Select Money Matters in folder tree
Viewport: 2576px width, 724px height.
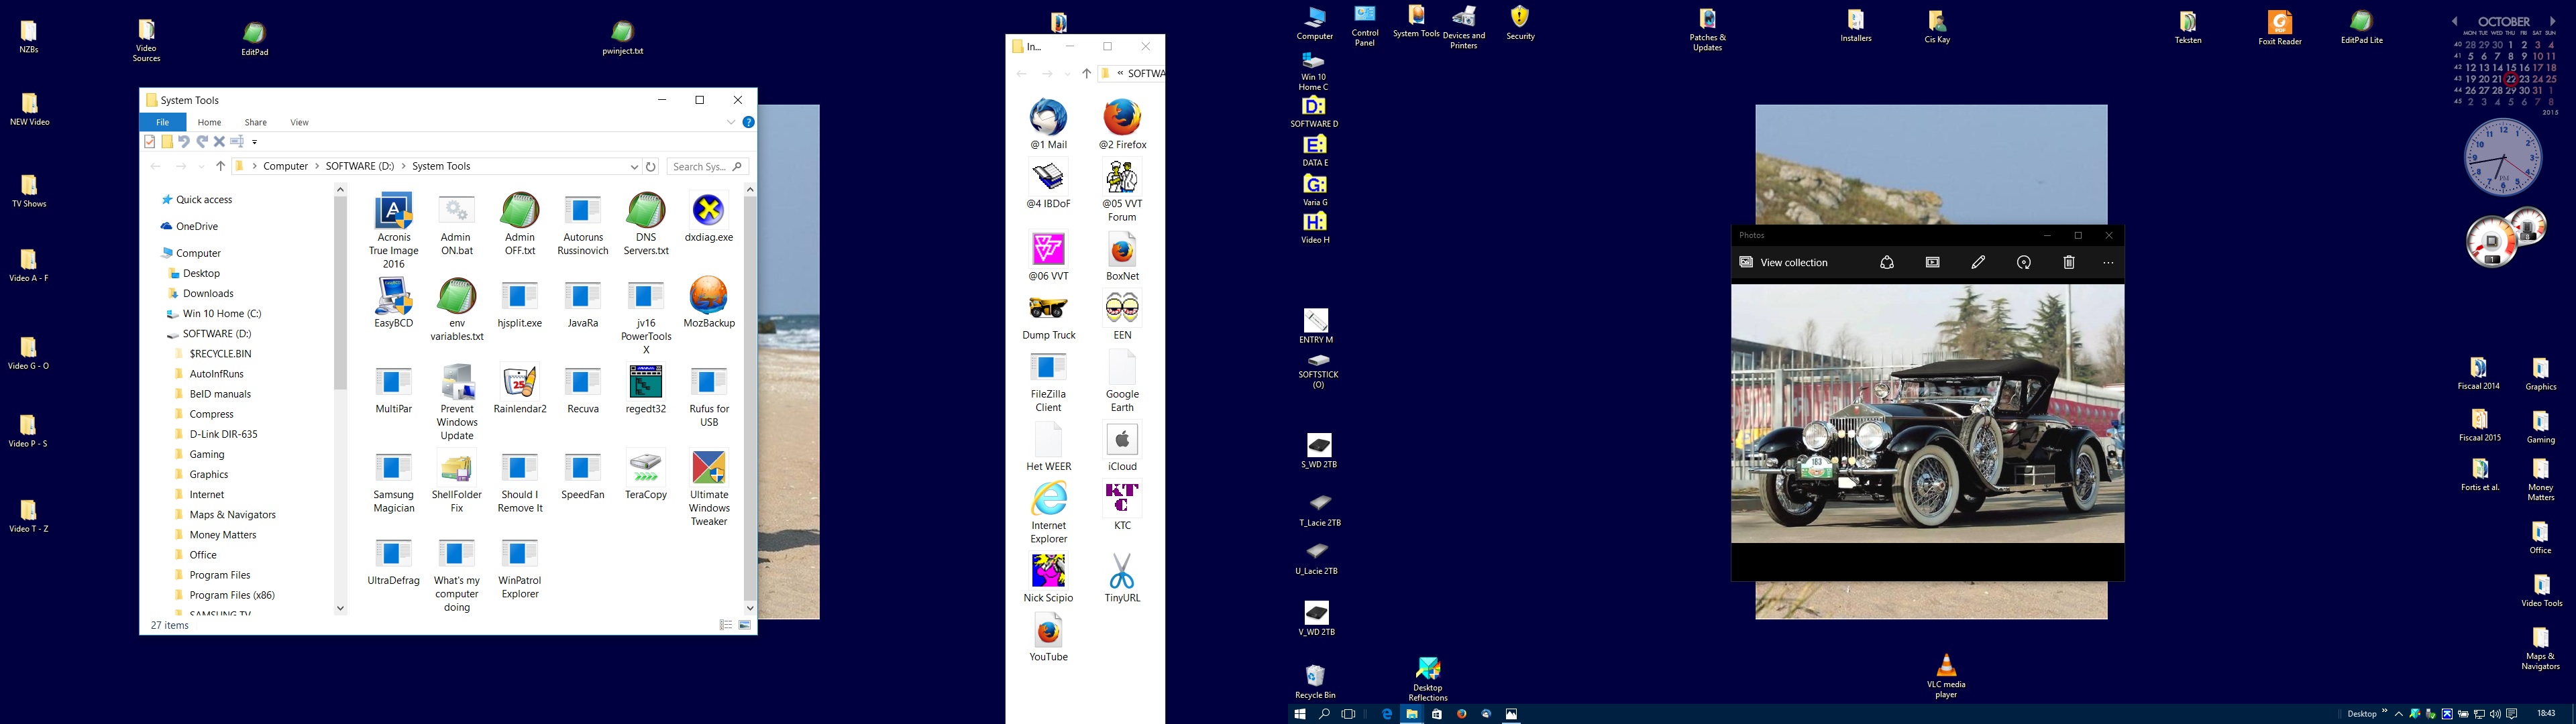point(222,535)
